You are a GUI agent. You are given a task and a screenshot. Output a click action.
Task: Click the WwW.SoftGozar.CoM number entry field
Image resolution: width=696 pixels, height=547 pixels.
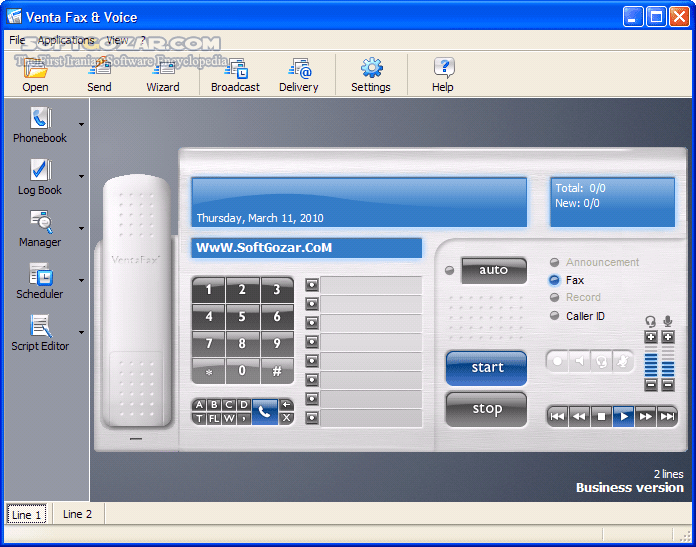tap(307, 248)
